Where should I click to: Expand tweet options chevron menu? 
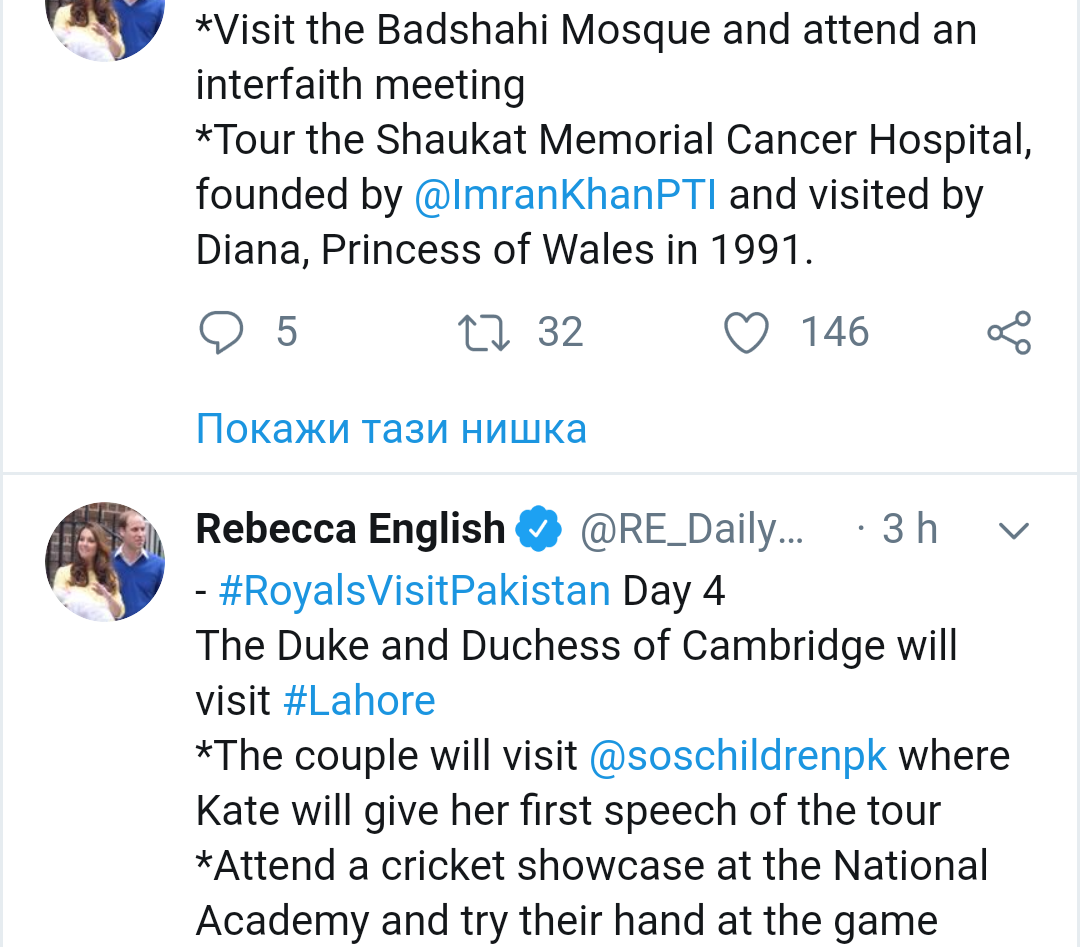[x=1014, y=530]
